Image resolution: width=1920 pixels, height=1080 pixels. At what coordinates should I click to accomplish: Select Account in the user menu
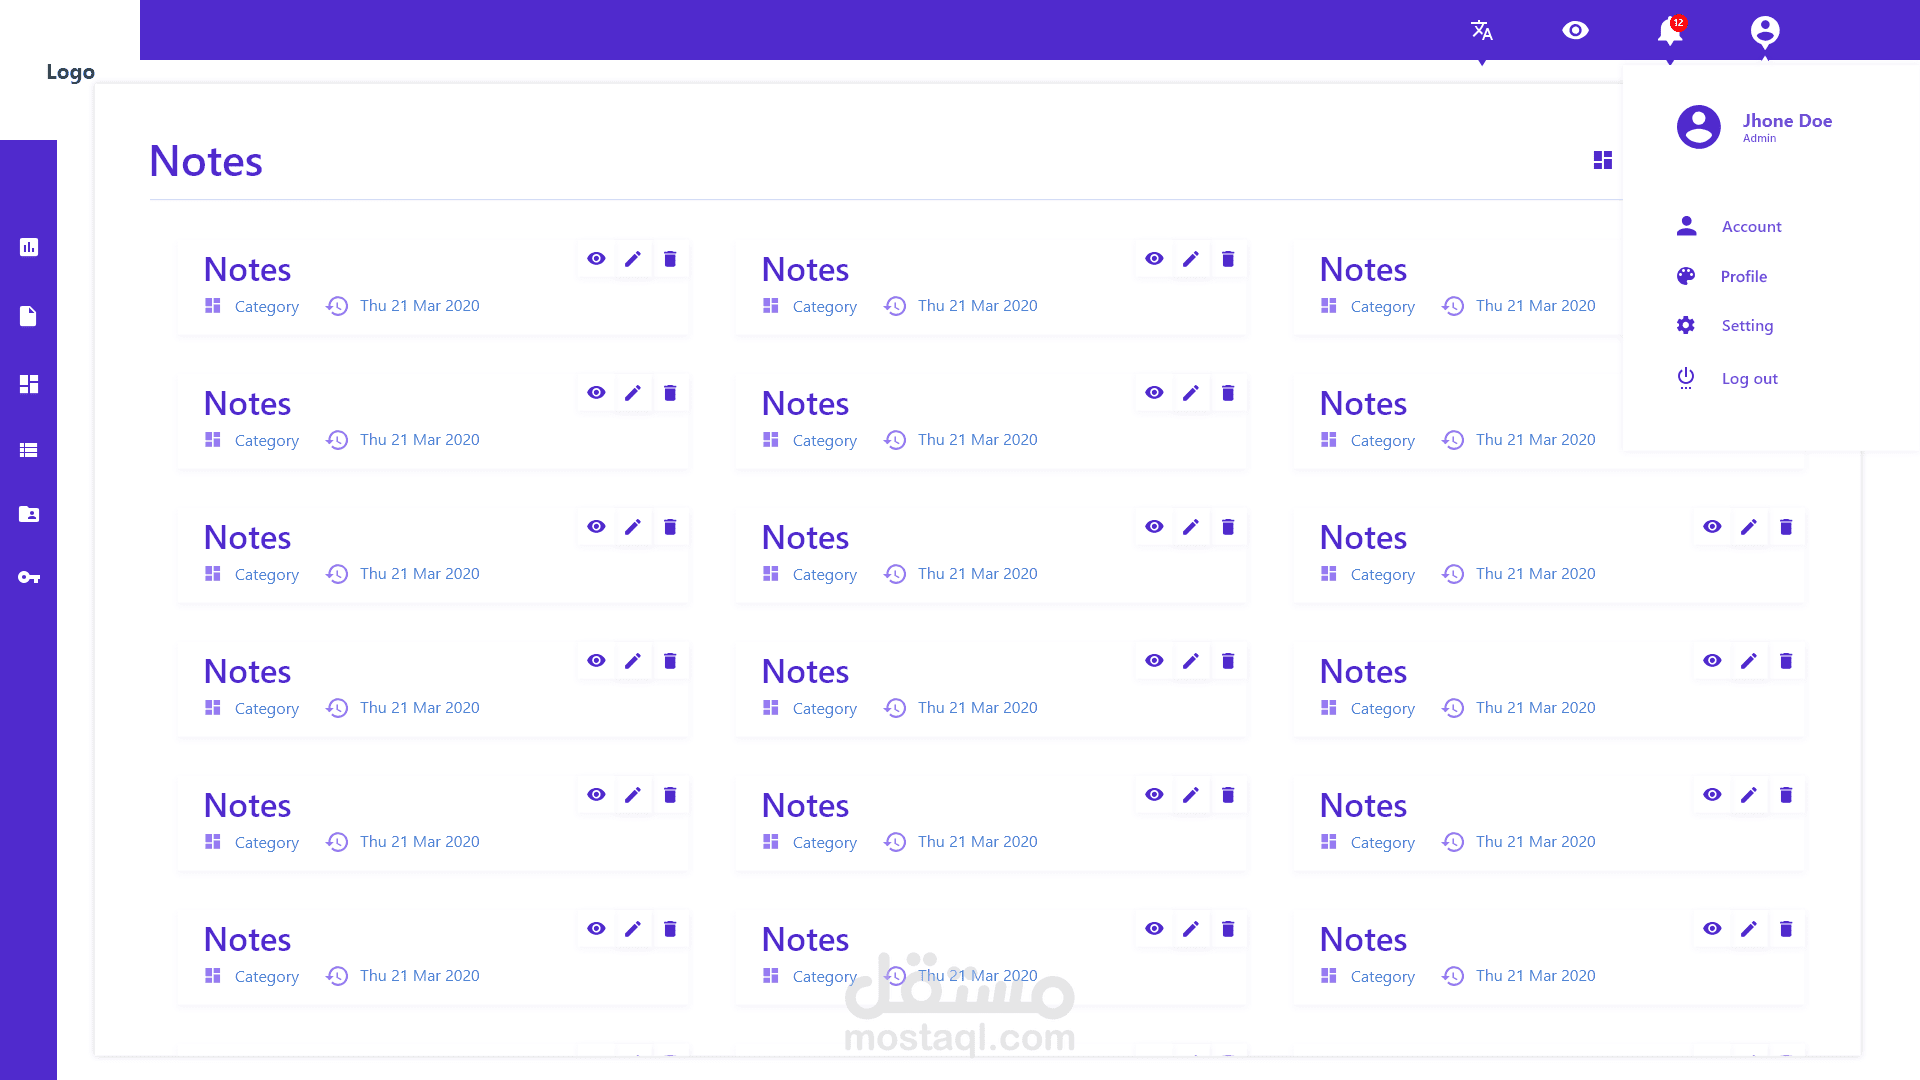(1751, 227)
